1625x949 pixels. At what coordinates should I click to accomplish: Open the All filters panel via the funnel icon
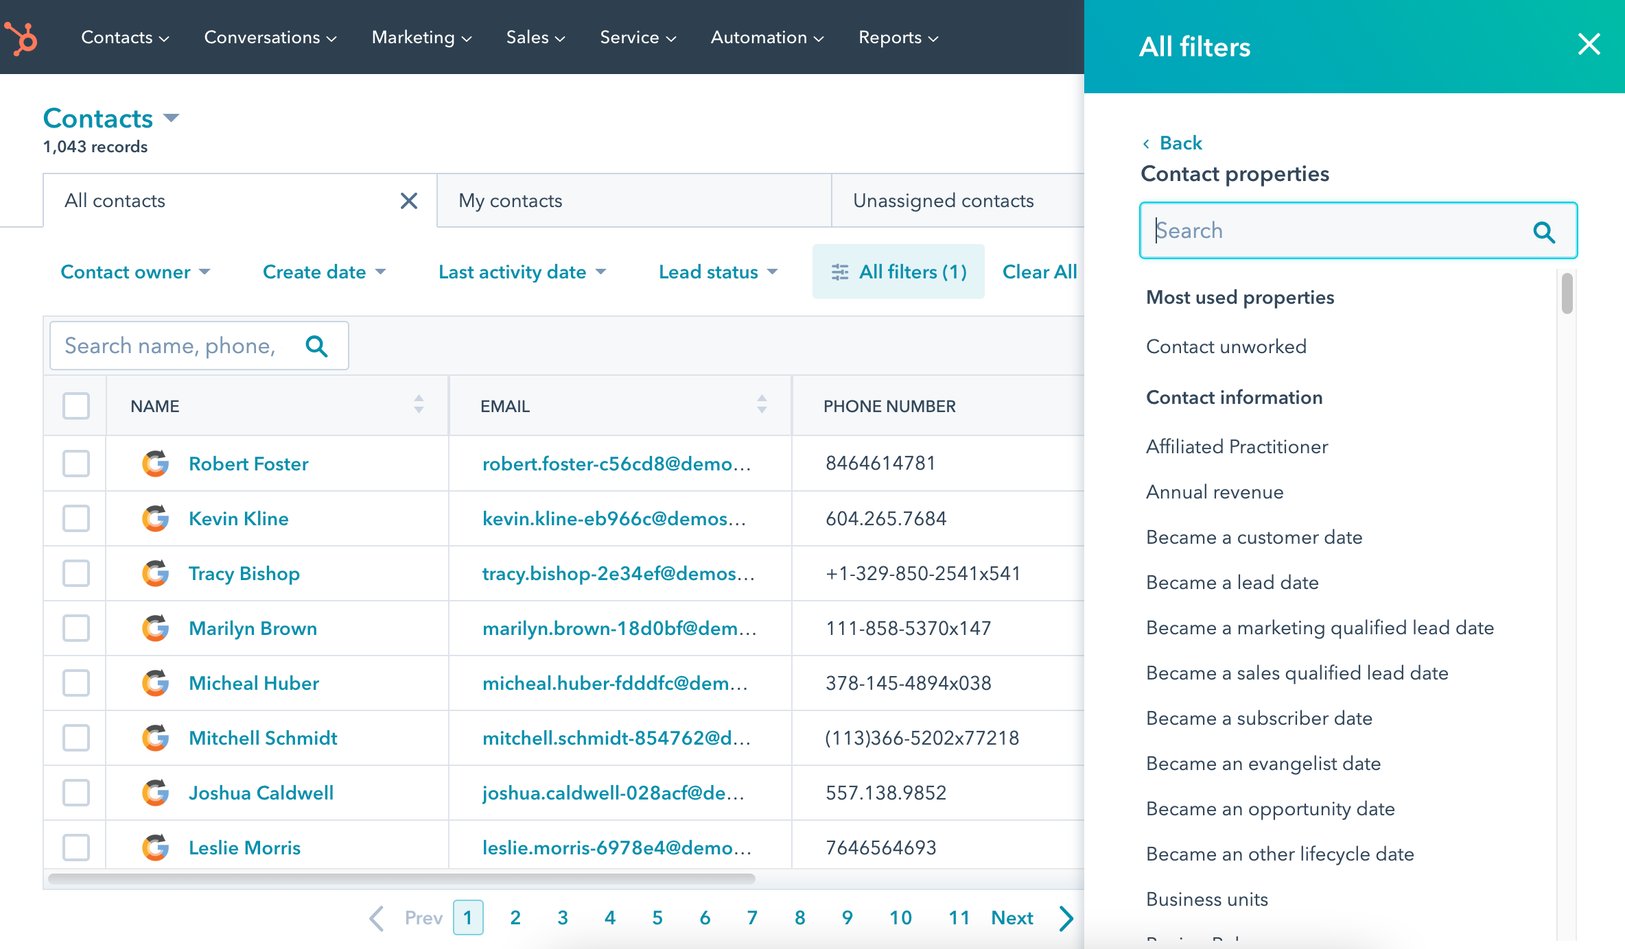point(840,271)
